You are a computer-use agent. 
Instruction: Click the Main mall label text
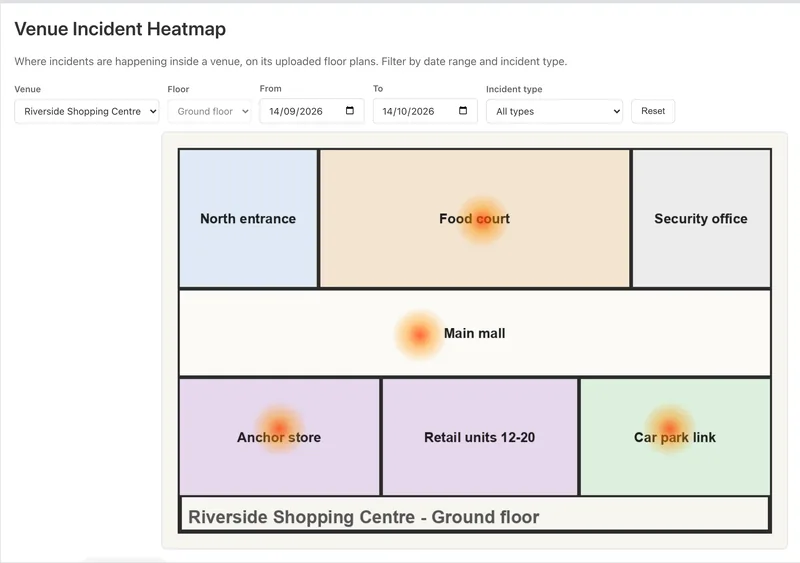(474, 333)
